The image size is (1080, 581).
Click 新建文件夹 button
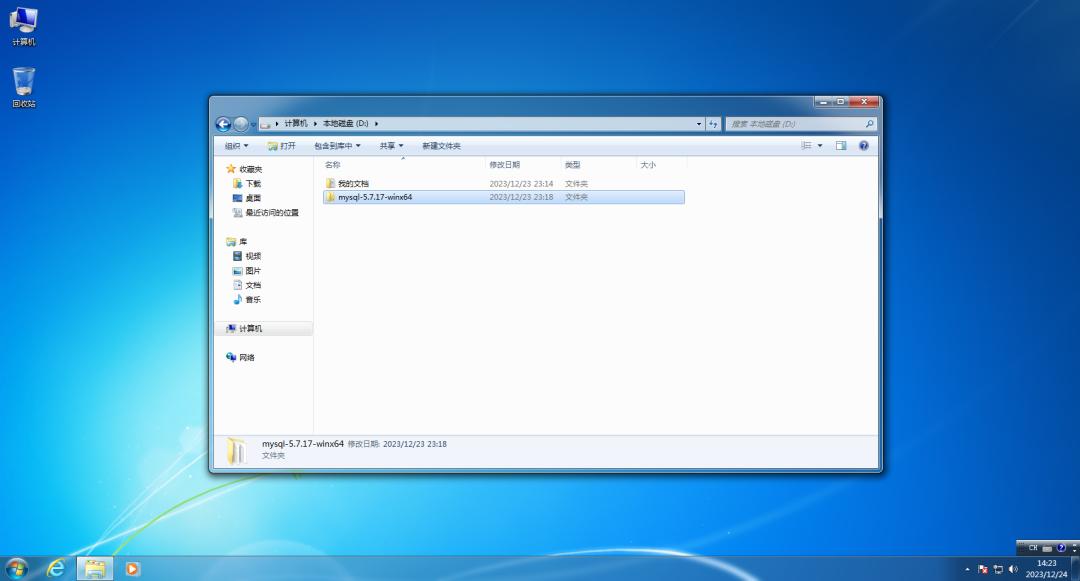442,146
